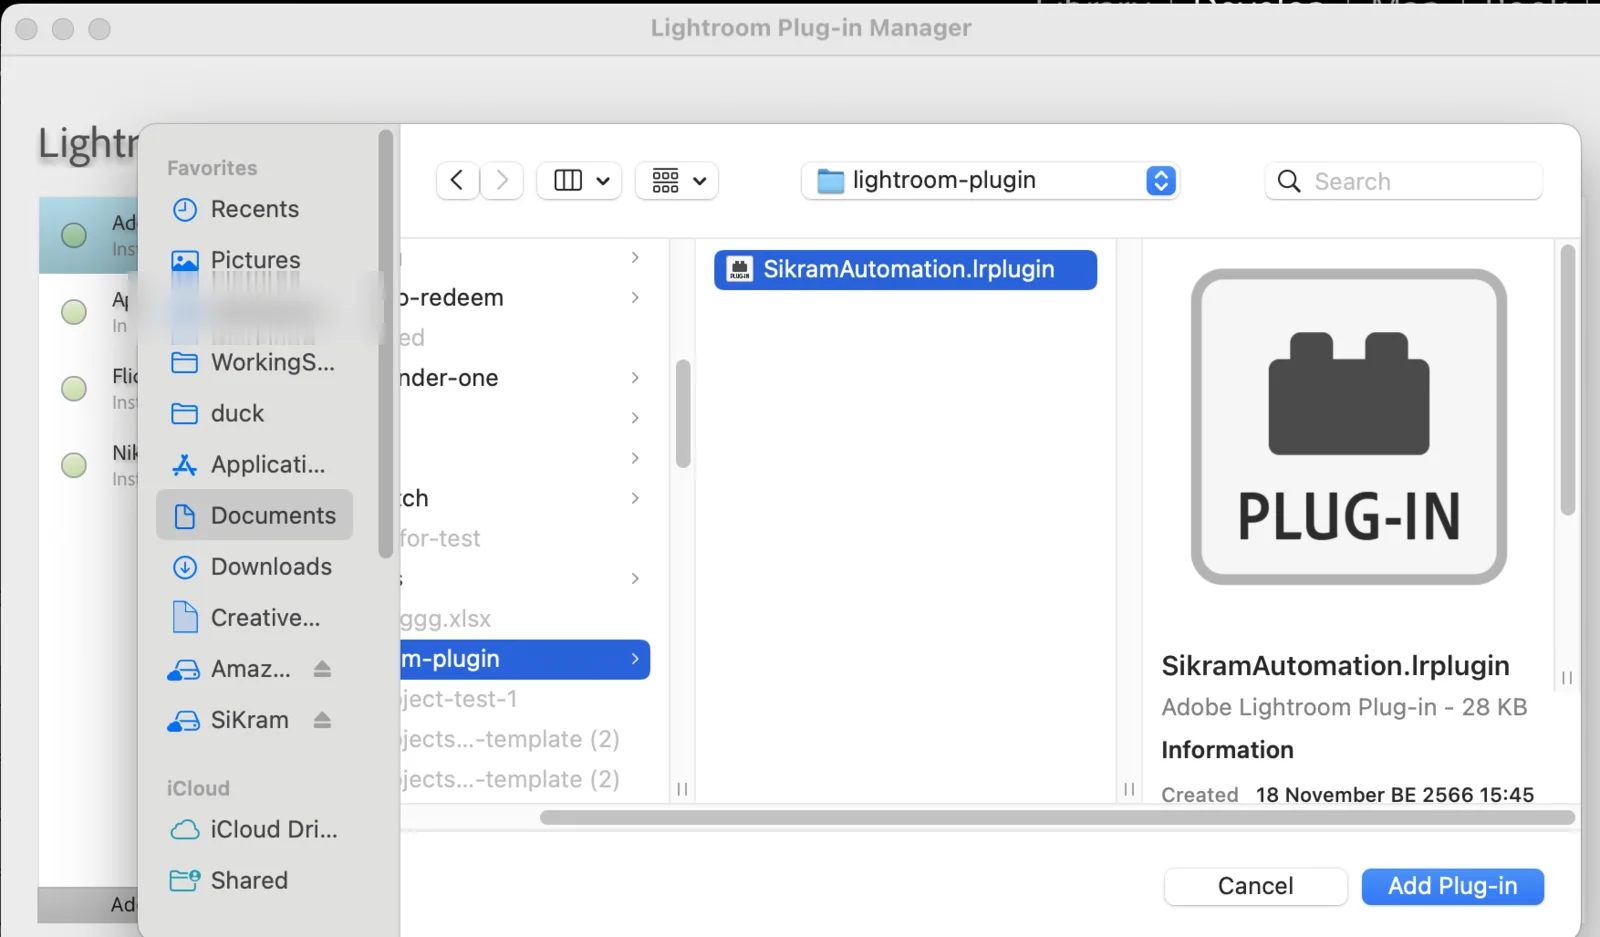Image resolution: width=1600 pixels, height=937 pixels.
Task: Expand the -redeem folder chevron
Action: point(635,297)
